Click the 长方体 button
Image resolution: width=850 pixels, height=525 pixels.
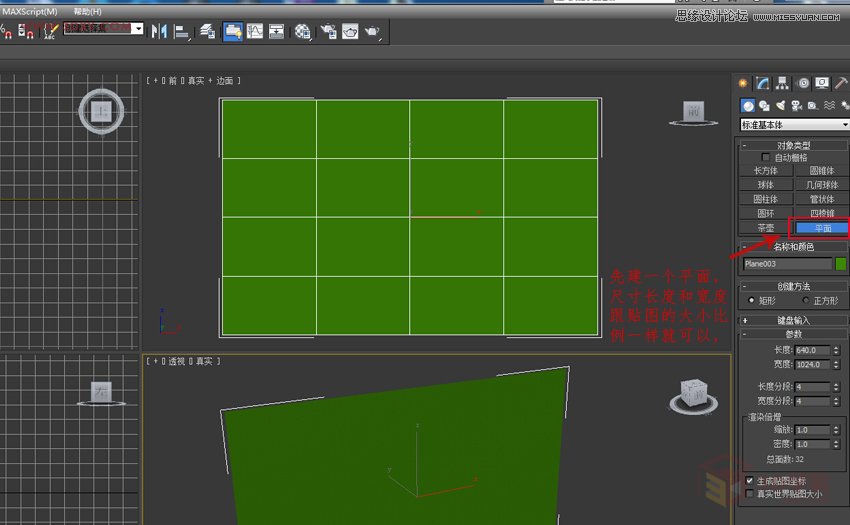pyautogui.click(x=765, y=170)
